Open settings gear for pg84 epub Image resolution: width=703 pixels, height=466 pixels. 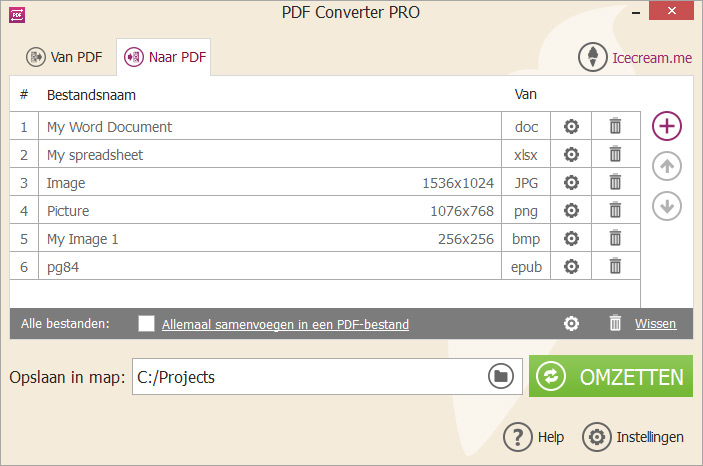[571, 267]
